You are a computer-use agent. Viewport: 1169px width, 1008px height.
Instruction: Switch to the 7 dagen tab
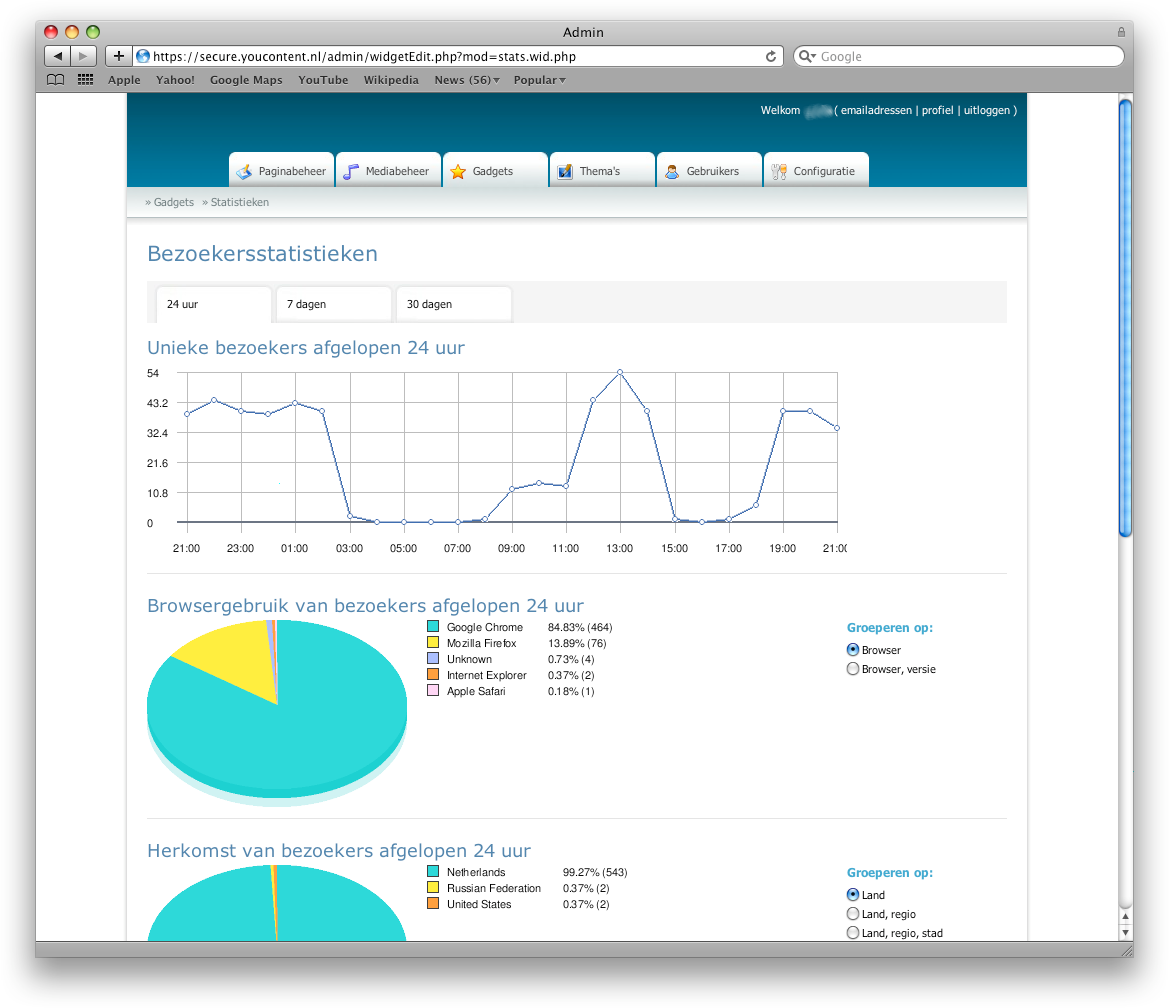[333, 304]
